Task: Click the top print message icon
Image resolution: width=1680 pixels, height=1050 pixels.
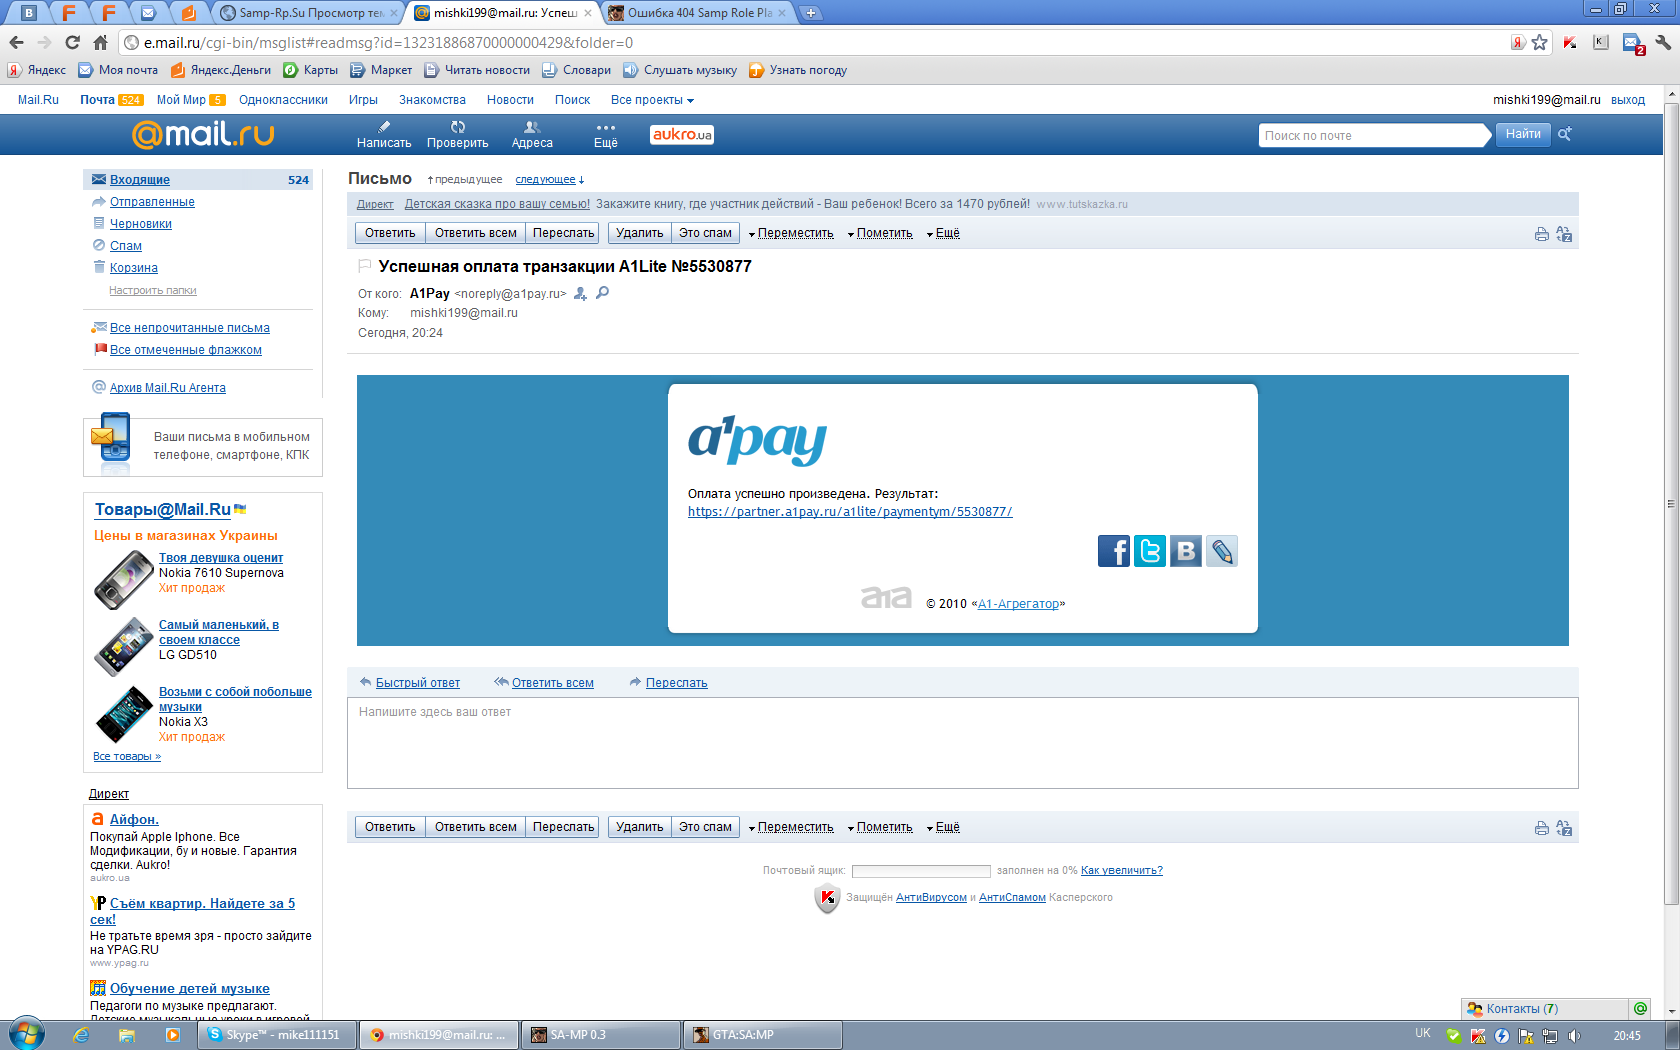Action: tap(1542, 234)
